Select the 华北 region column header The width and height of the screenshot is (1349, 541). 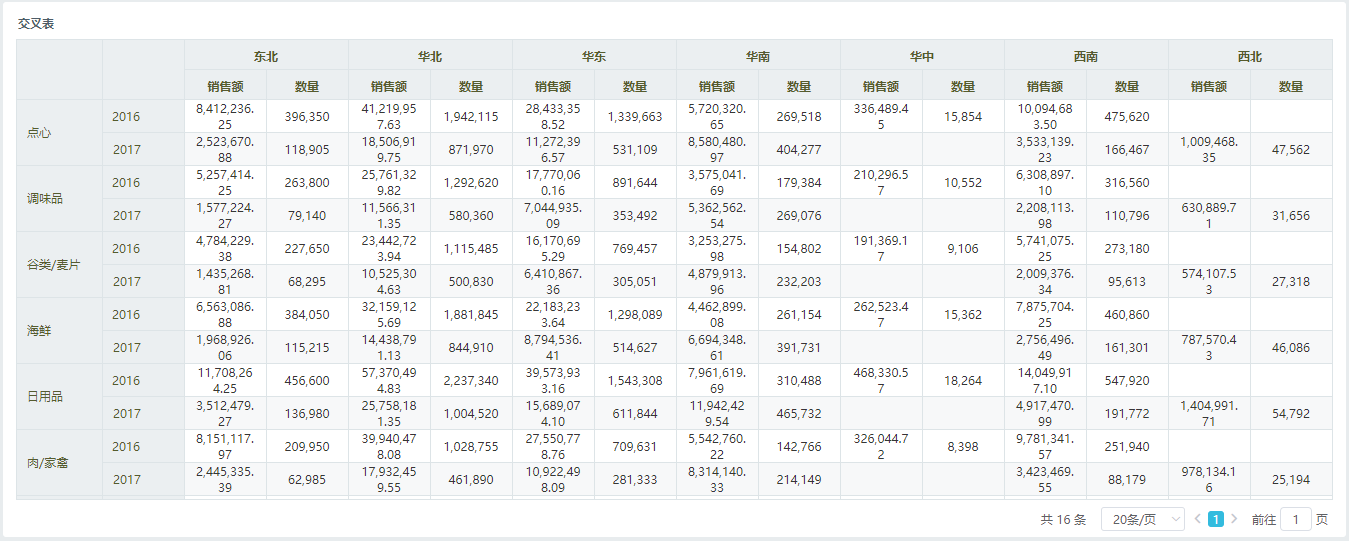point(430,56)
